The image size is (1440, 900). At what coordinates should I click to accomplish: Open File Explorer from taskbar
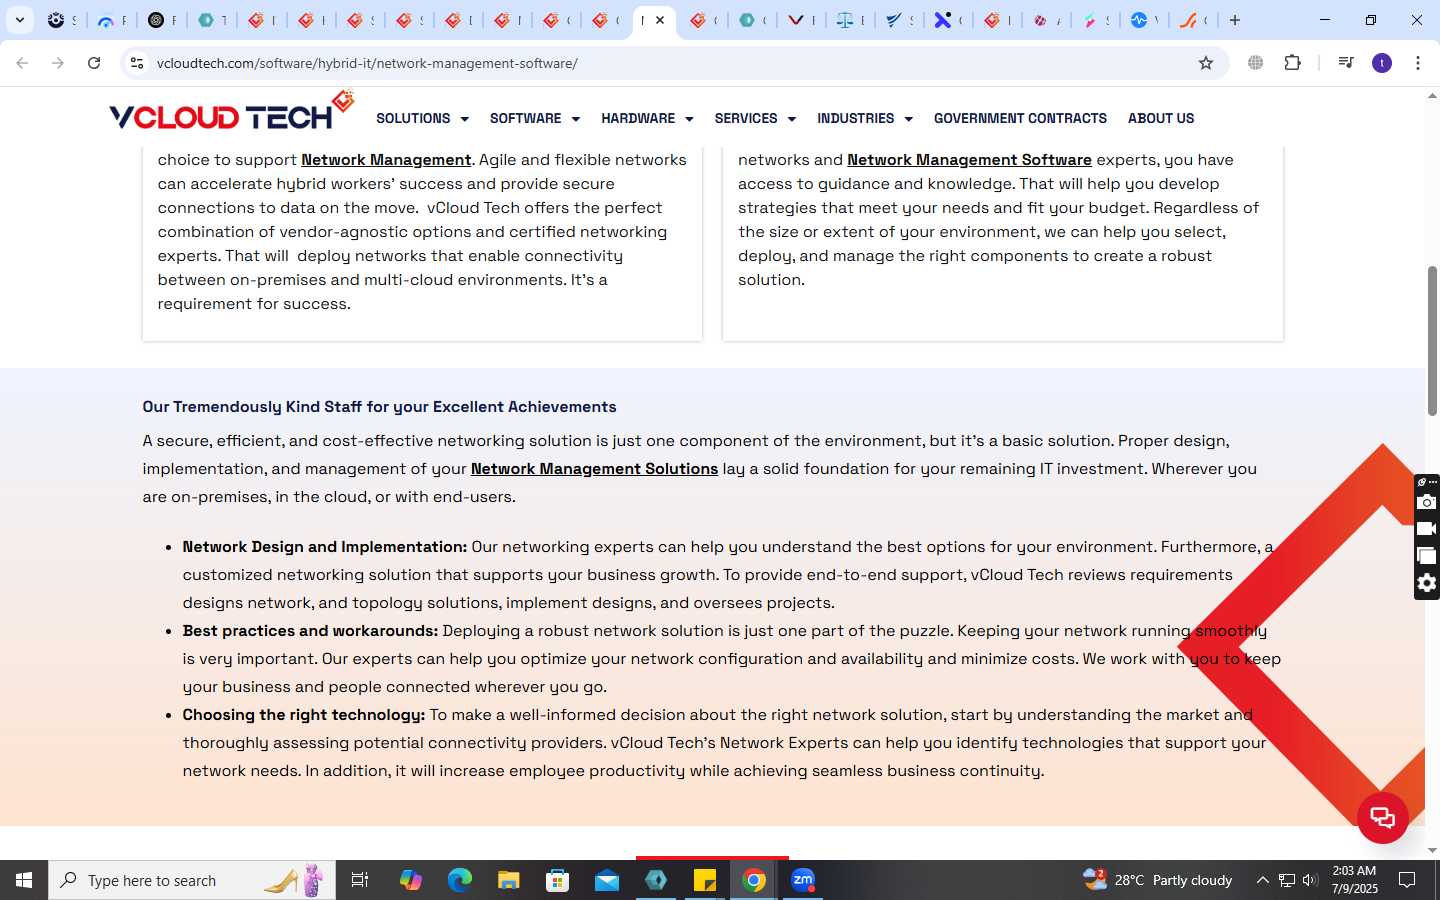508,880
